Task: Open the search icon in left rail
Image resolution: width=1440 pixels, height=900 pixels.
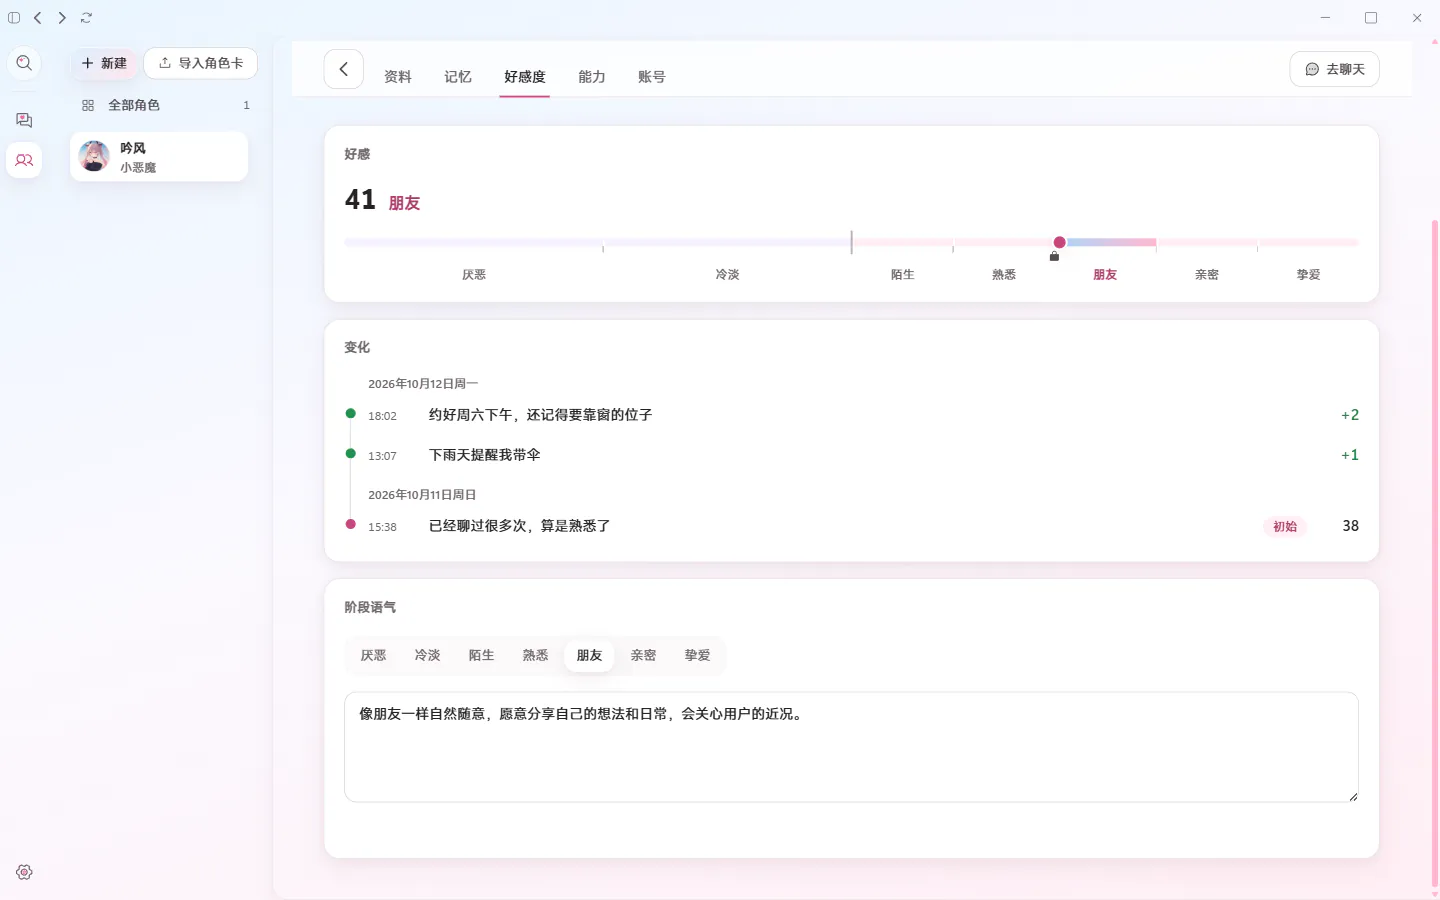Action: pos(24,63)
